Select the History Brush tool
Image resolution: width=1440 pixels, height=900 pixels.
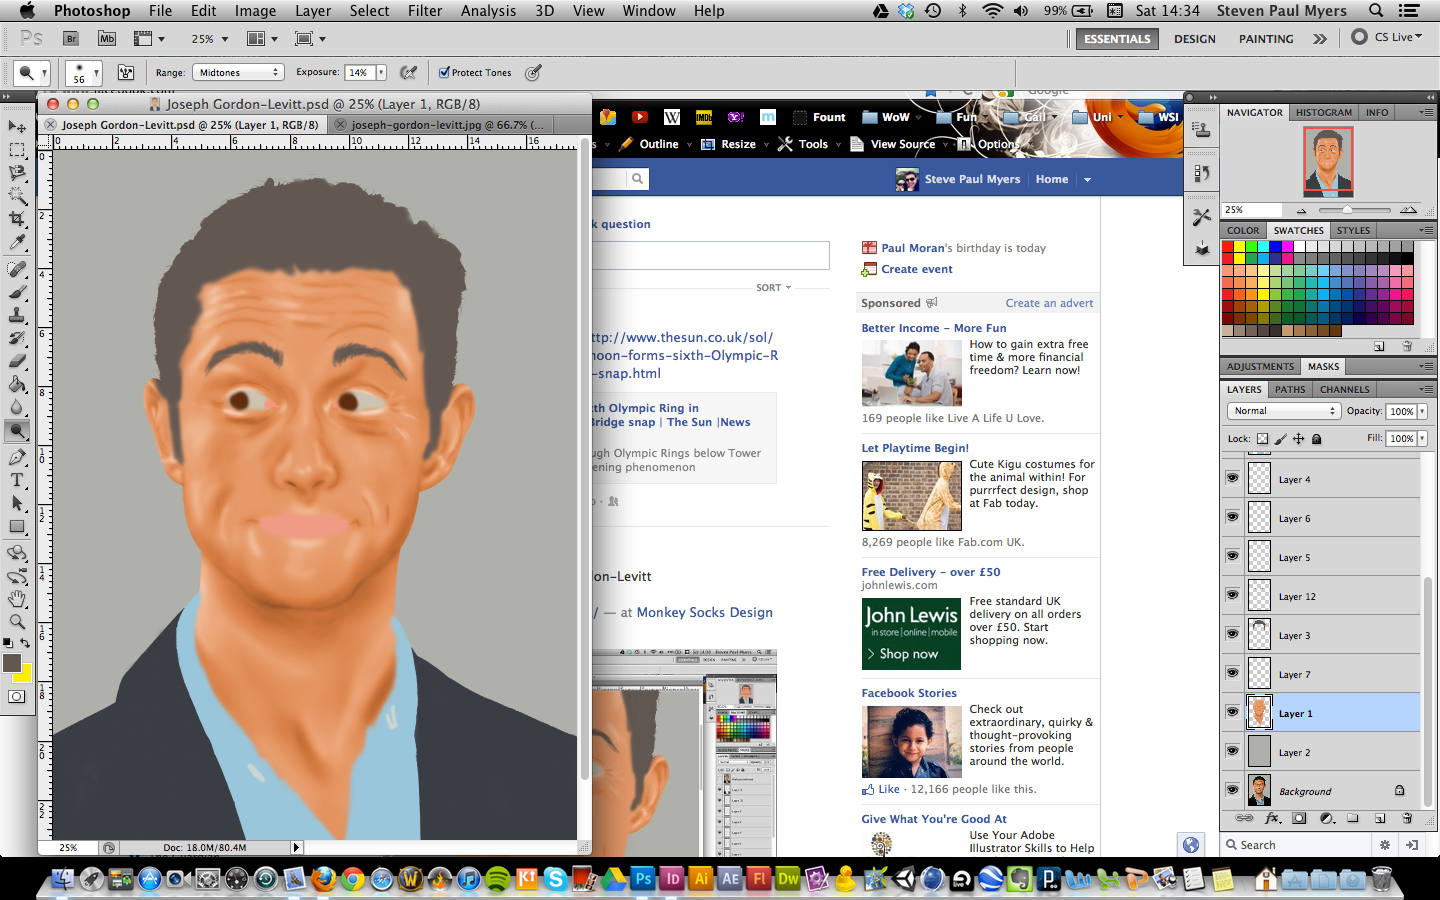pos(17,338)
